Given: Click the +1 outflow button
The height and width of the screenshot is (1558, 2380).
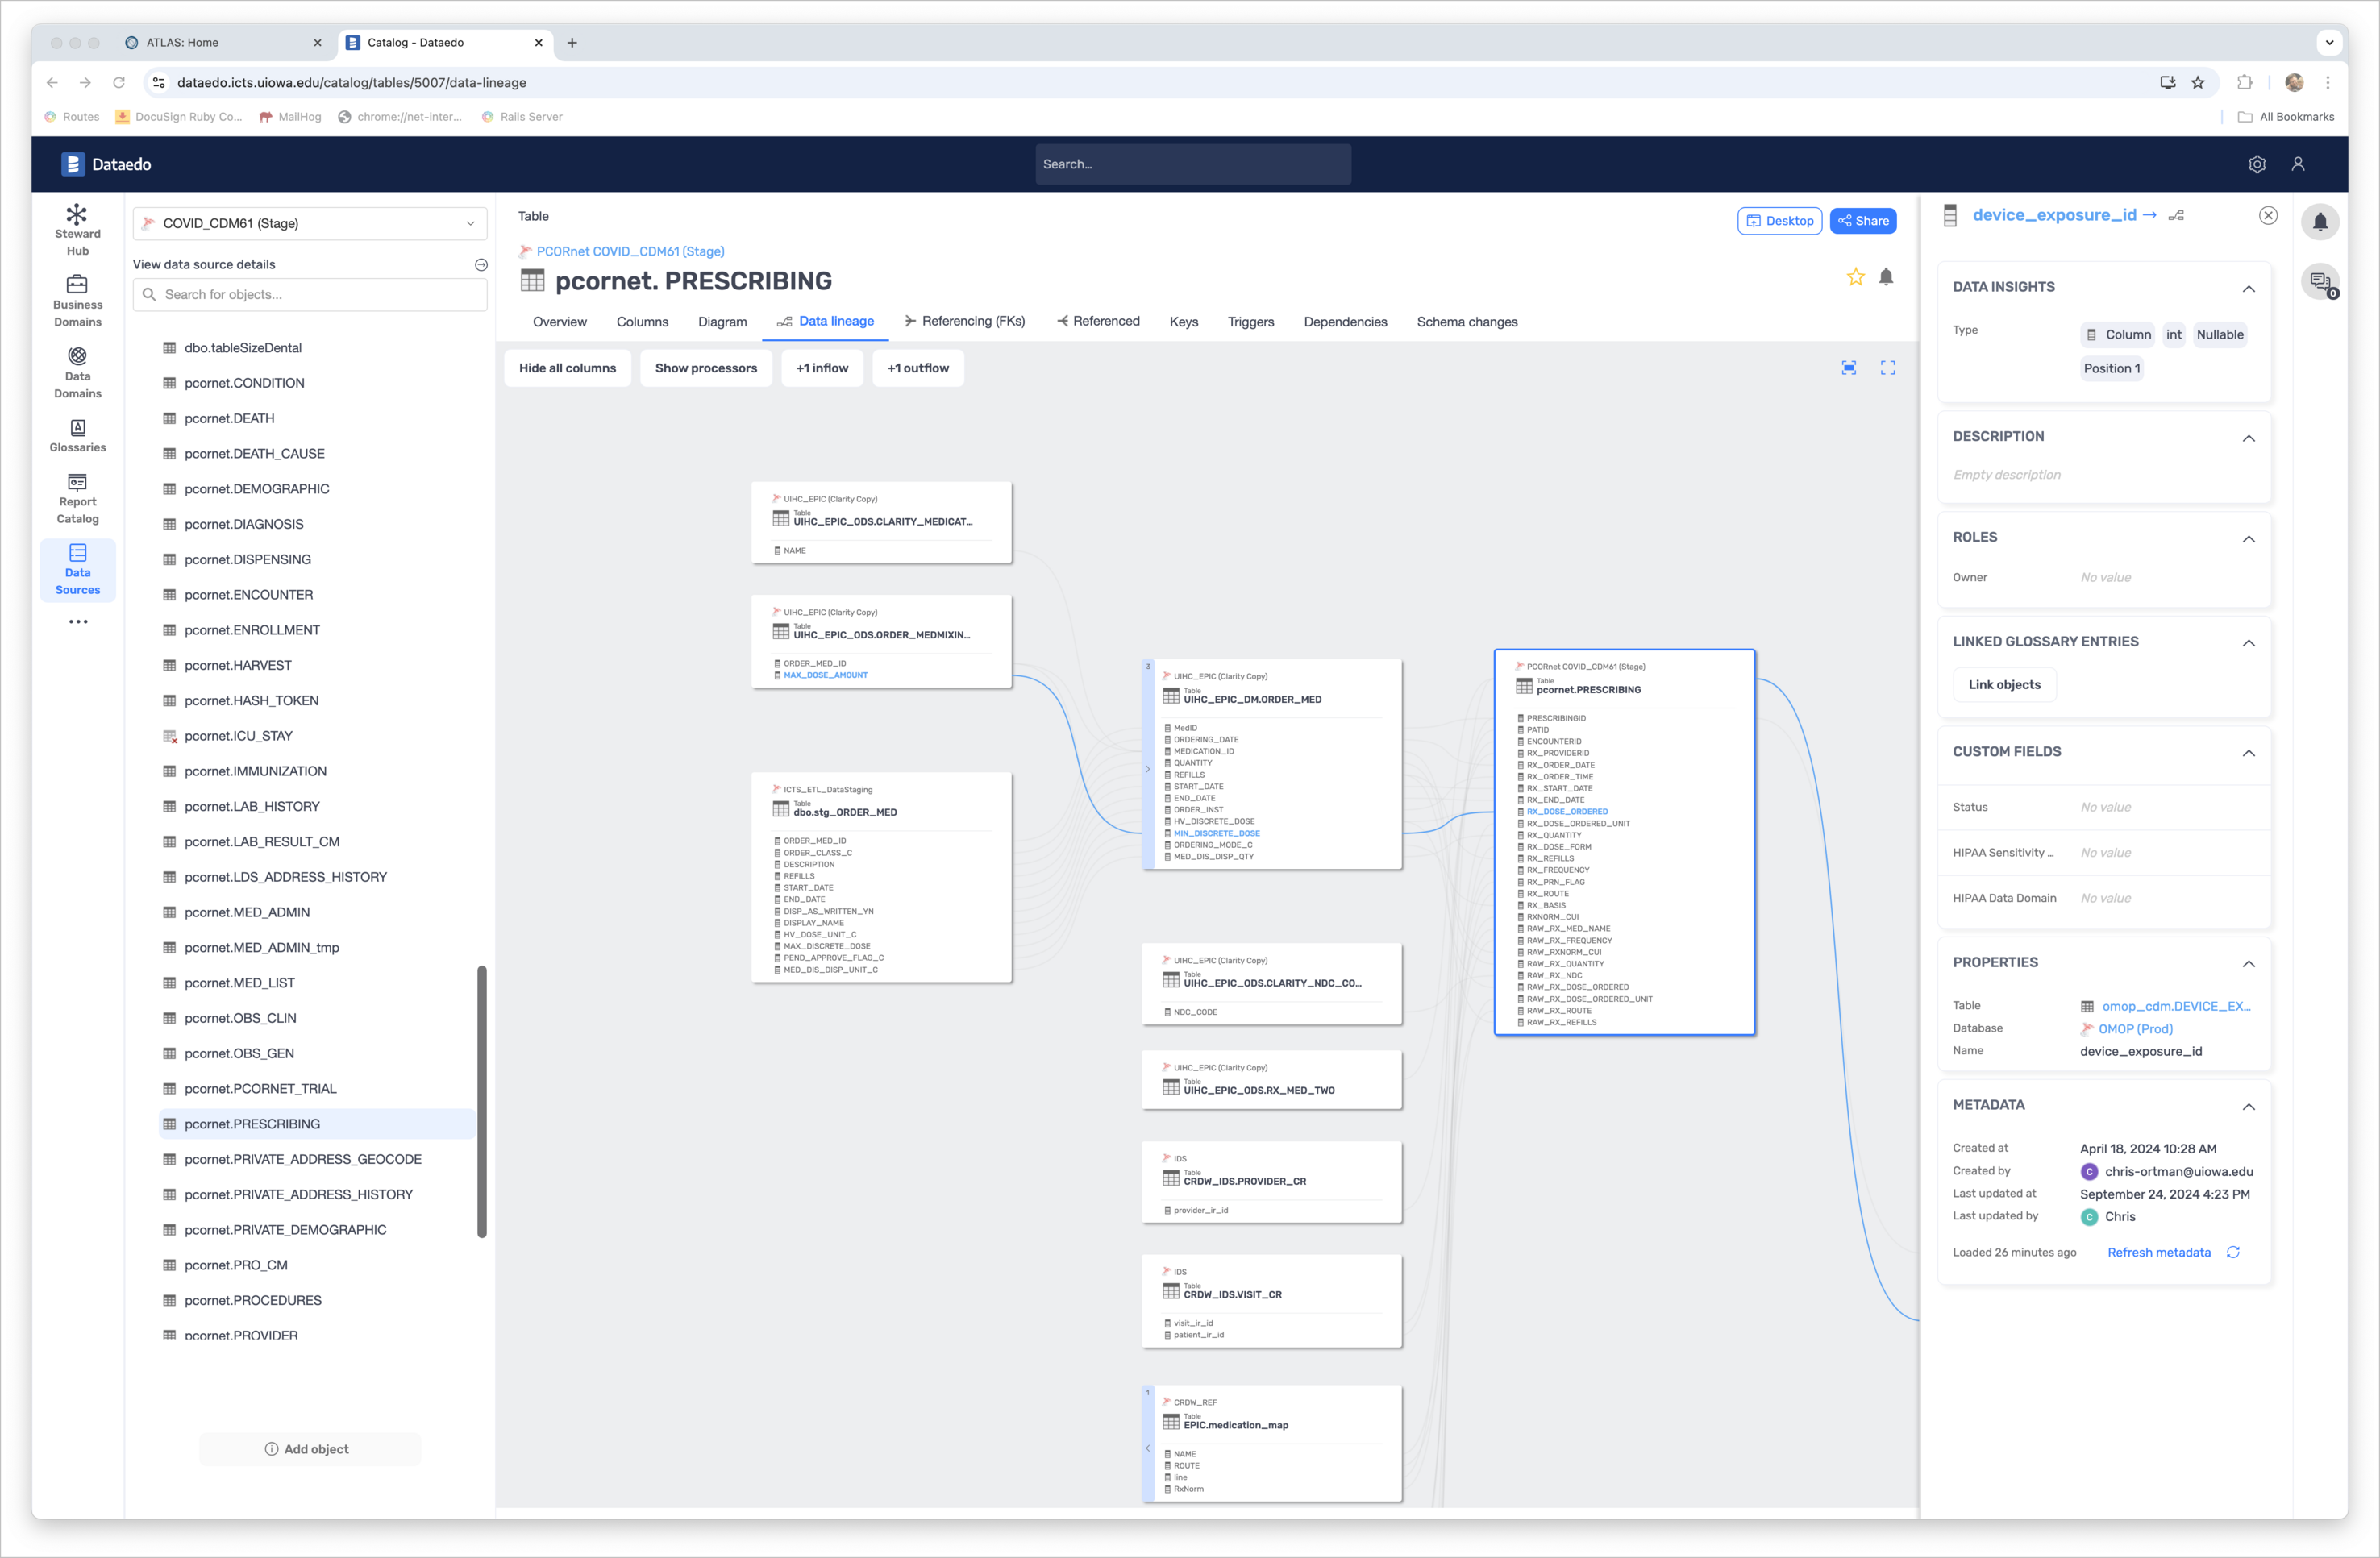Looking at the screenshot, I should pyautogui.click(x=918, y=368).
